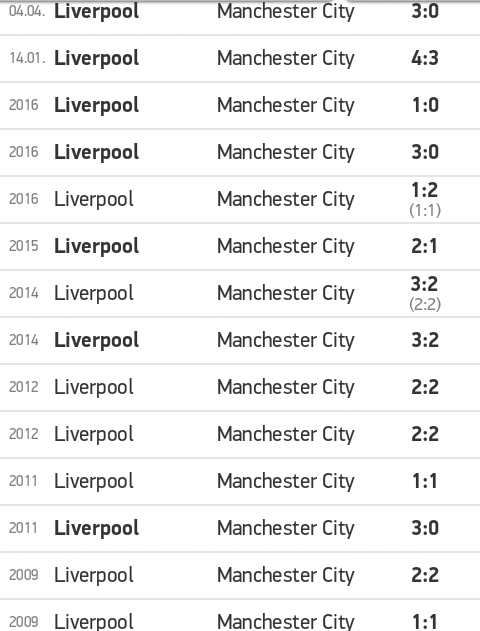Select the 2015 Liverpool 2:1 match
The height and width of the screenshot is (631, 480).
click(x=240, y=246)
